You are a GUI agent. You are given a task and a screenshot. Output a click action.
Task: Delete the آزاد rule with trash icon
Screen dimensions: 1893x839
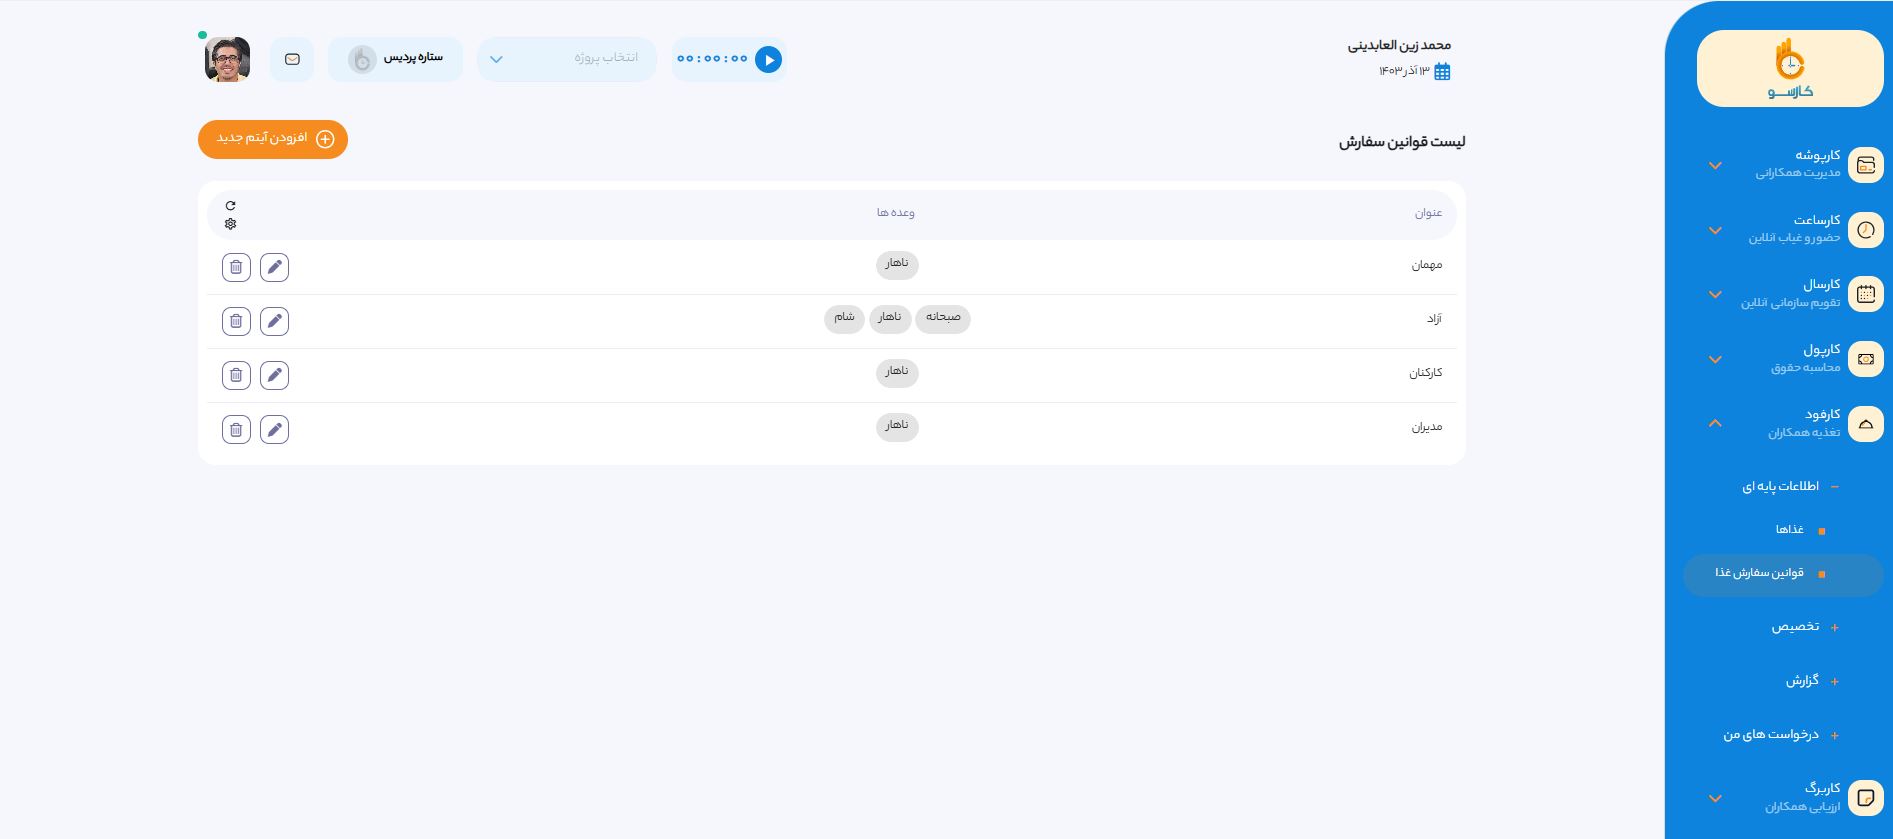[236, 321]
